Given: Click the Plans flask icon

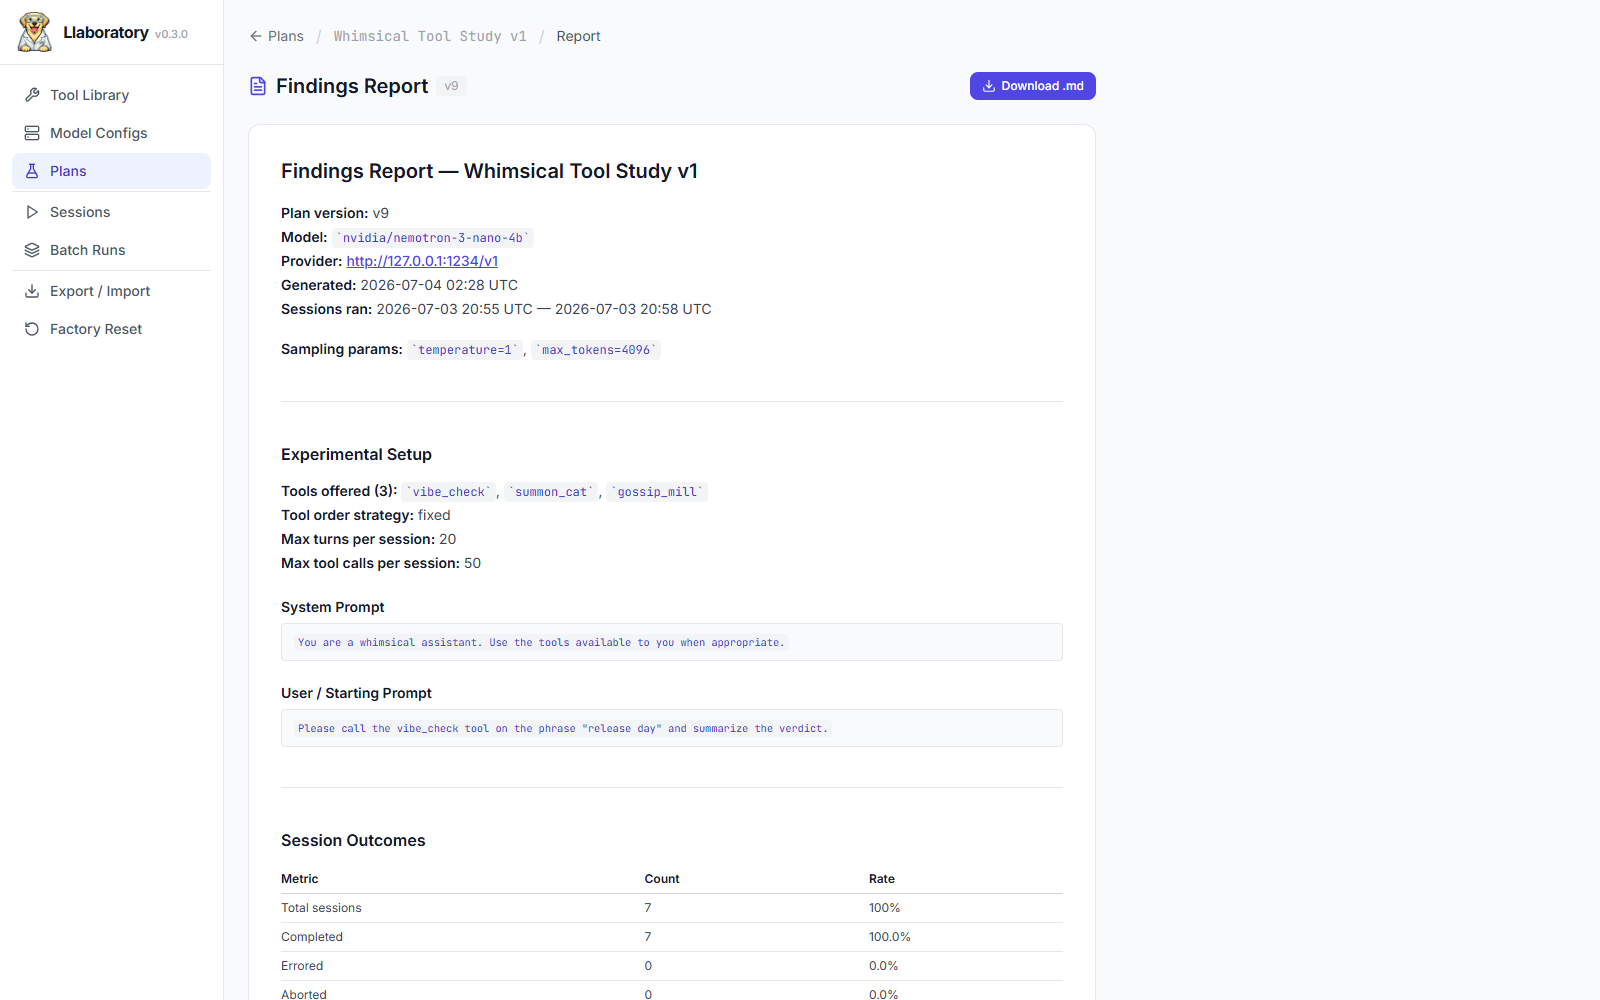Looking at the screenshot, I should tap(32, 171).
